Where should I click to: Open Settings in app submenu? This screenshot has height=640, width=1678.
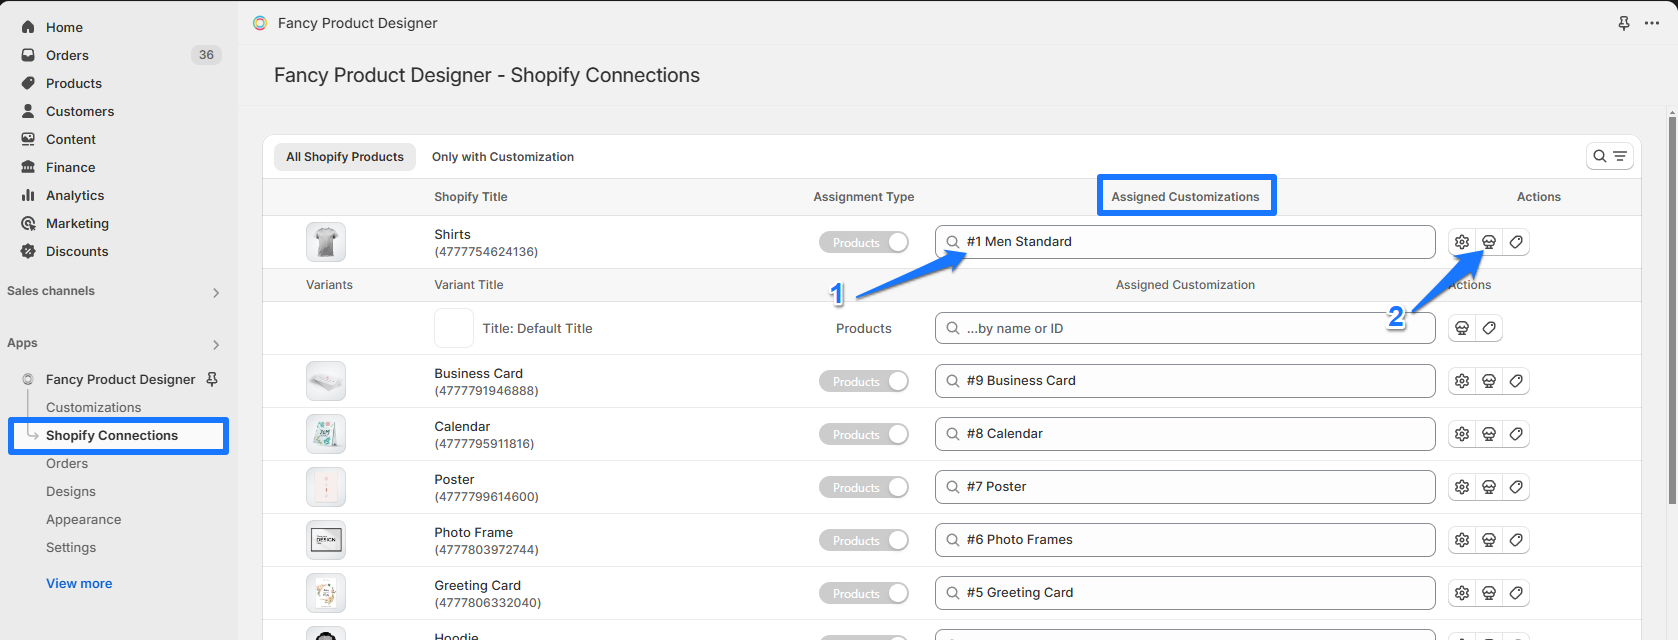(71, 547)
